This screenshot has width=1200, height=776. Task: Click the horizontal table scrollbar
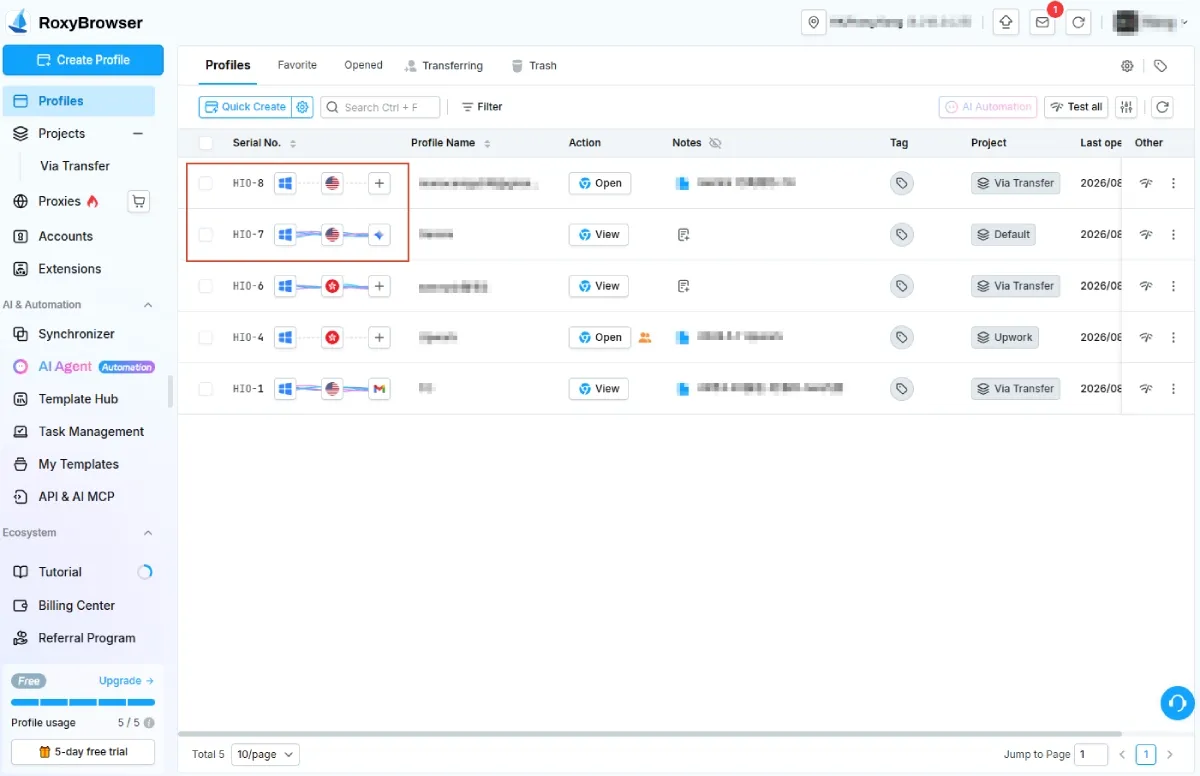click(650, 734)
